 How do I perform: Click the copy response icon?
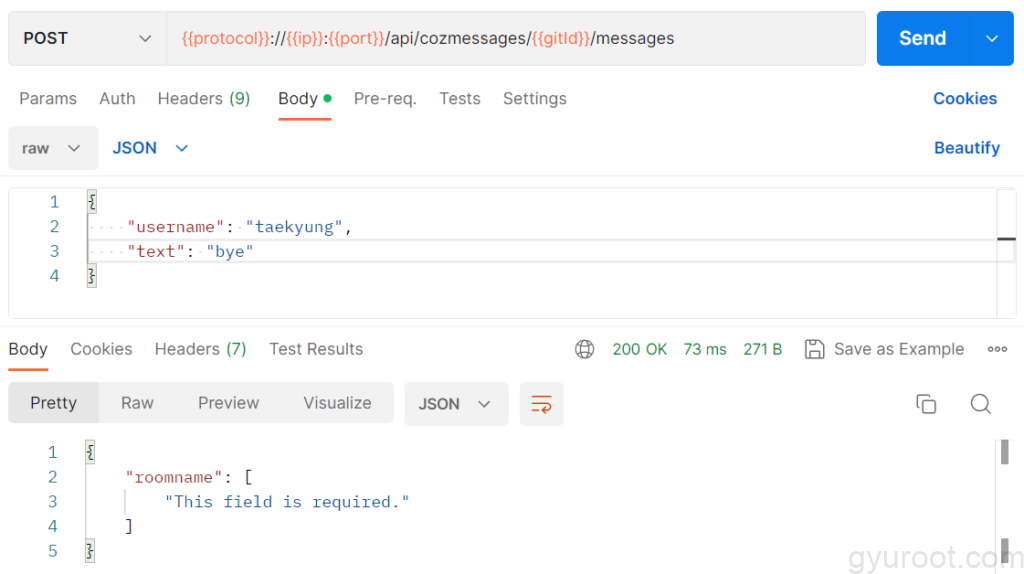(926, 404)
